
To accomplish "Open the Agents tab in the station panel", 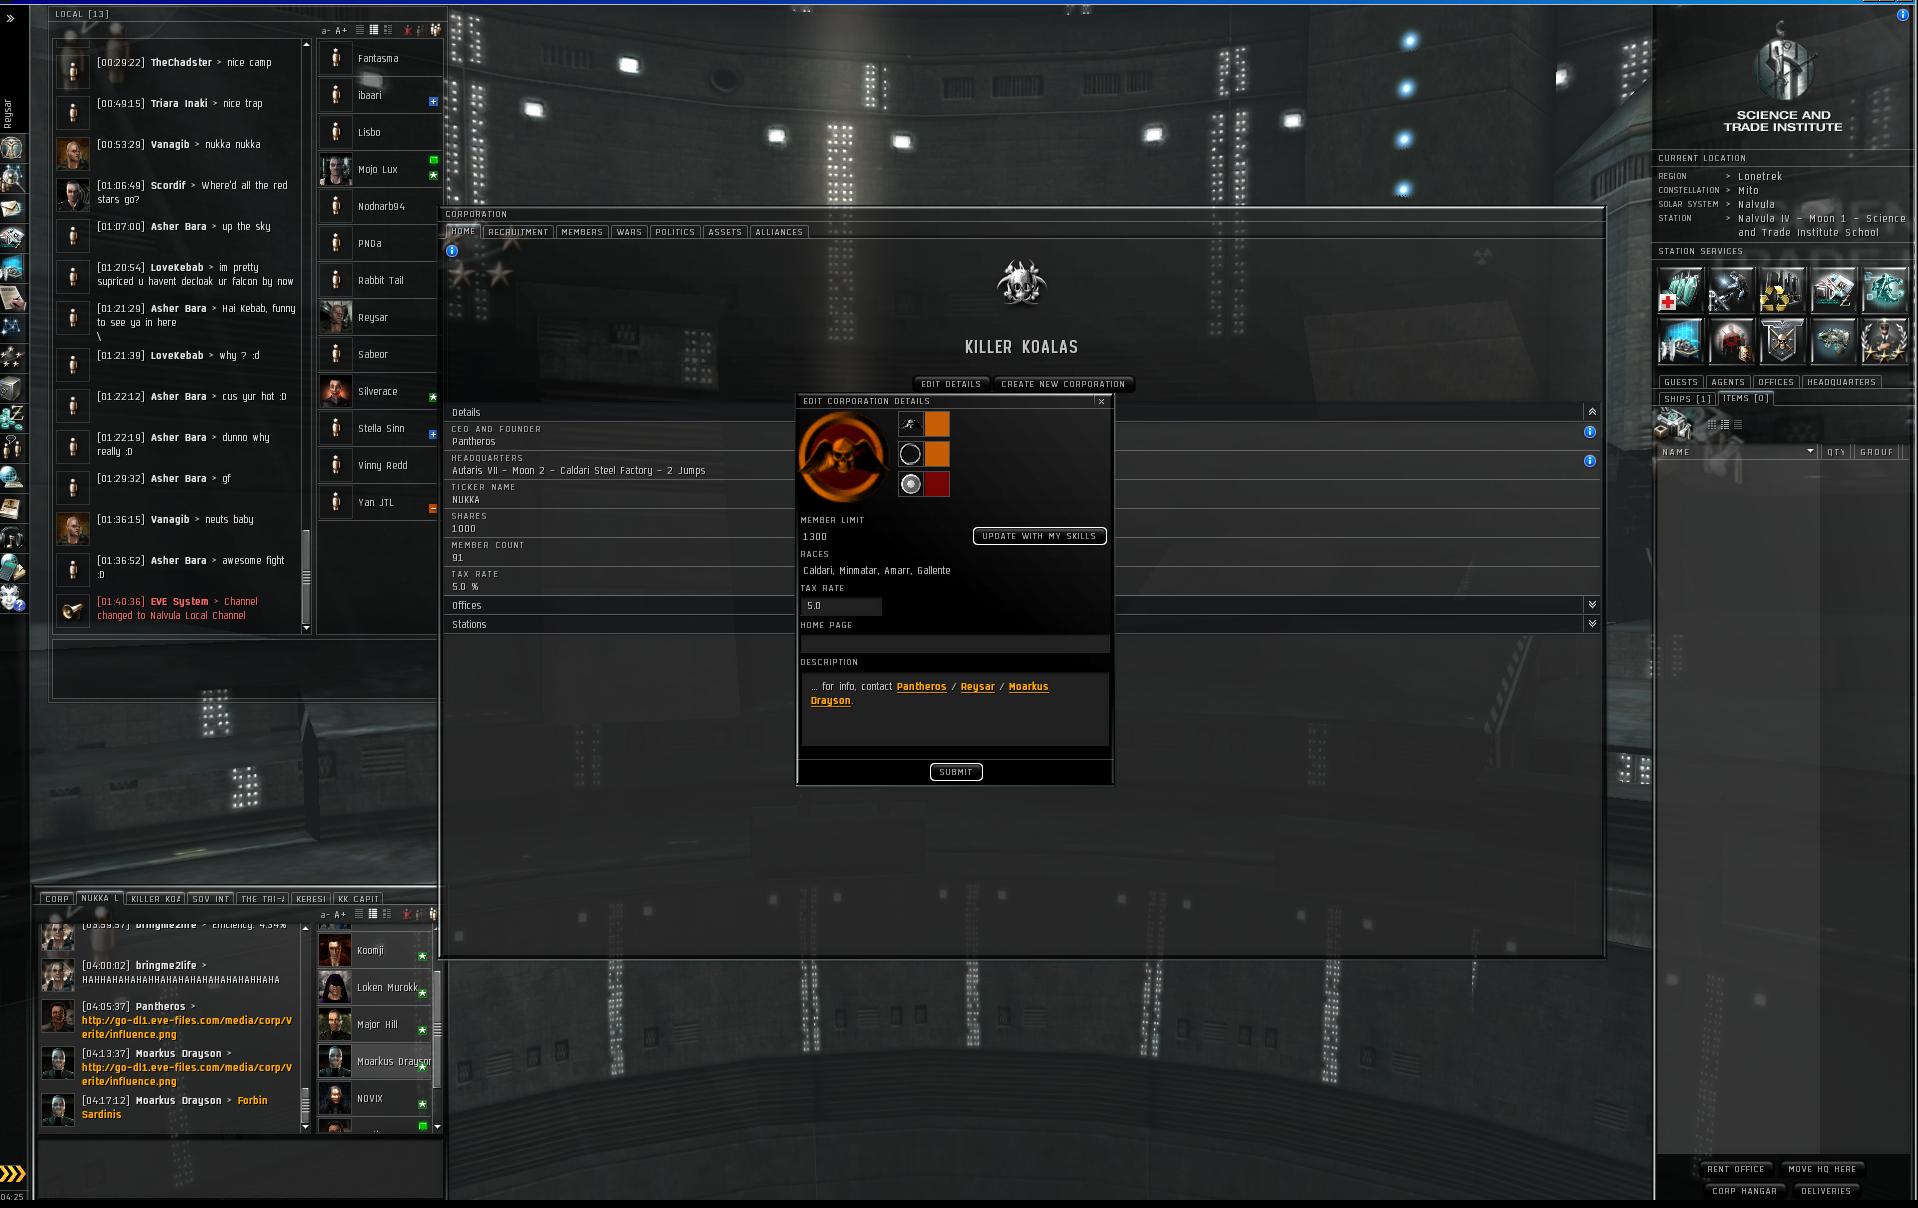I will point(1728,382).
